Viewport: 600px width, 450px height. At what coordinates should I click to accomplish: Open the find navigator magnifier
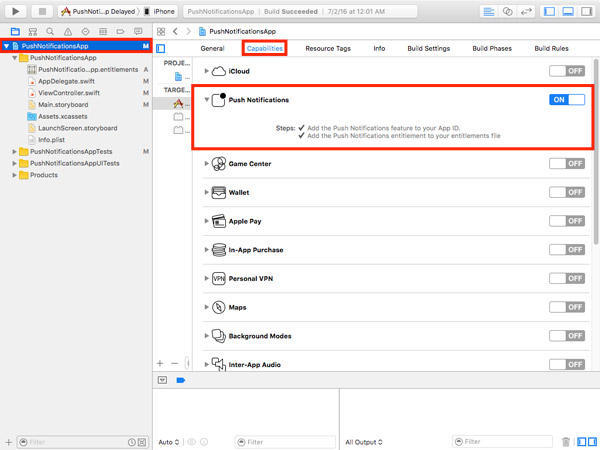click(50, 31)
